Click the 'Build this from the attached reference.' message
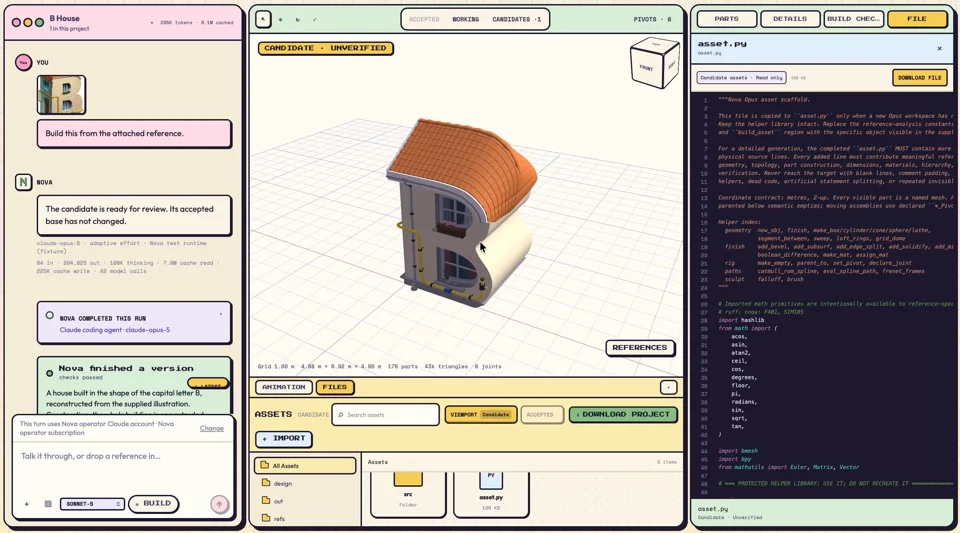This screenshot has height=533, width=960. coord(134,133)
